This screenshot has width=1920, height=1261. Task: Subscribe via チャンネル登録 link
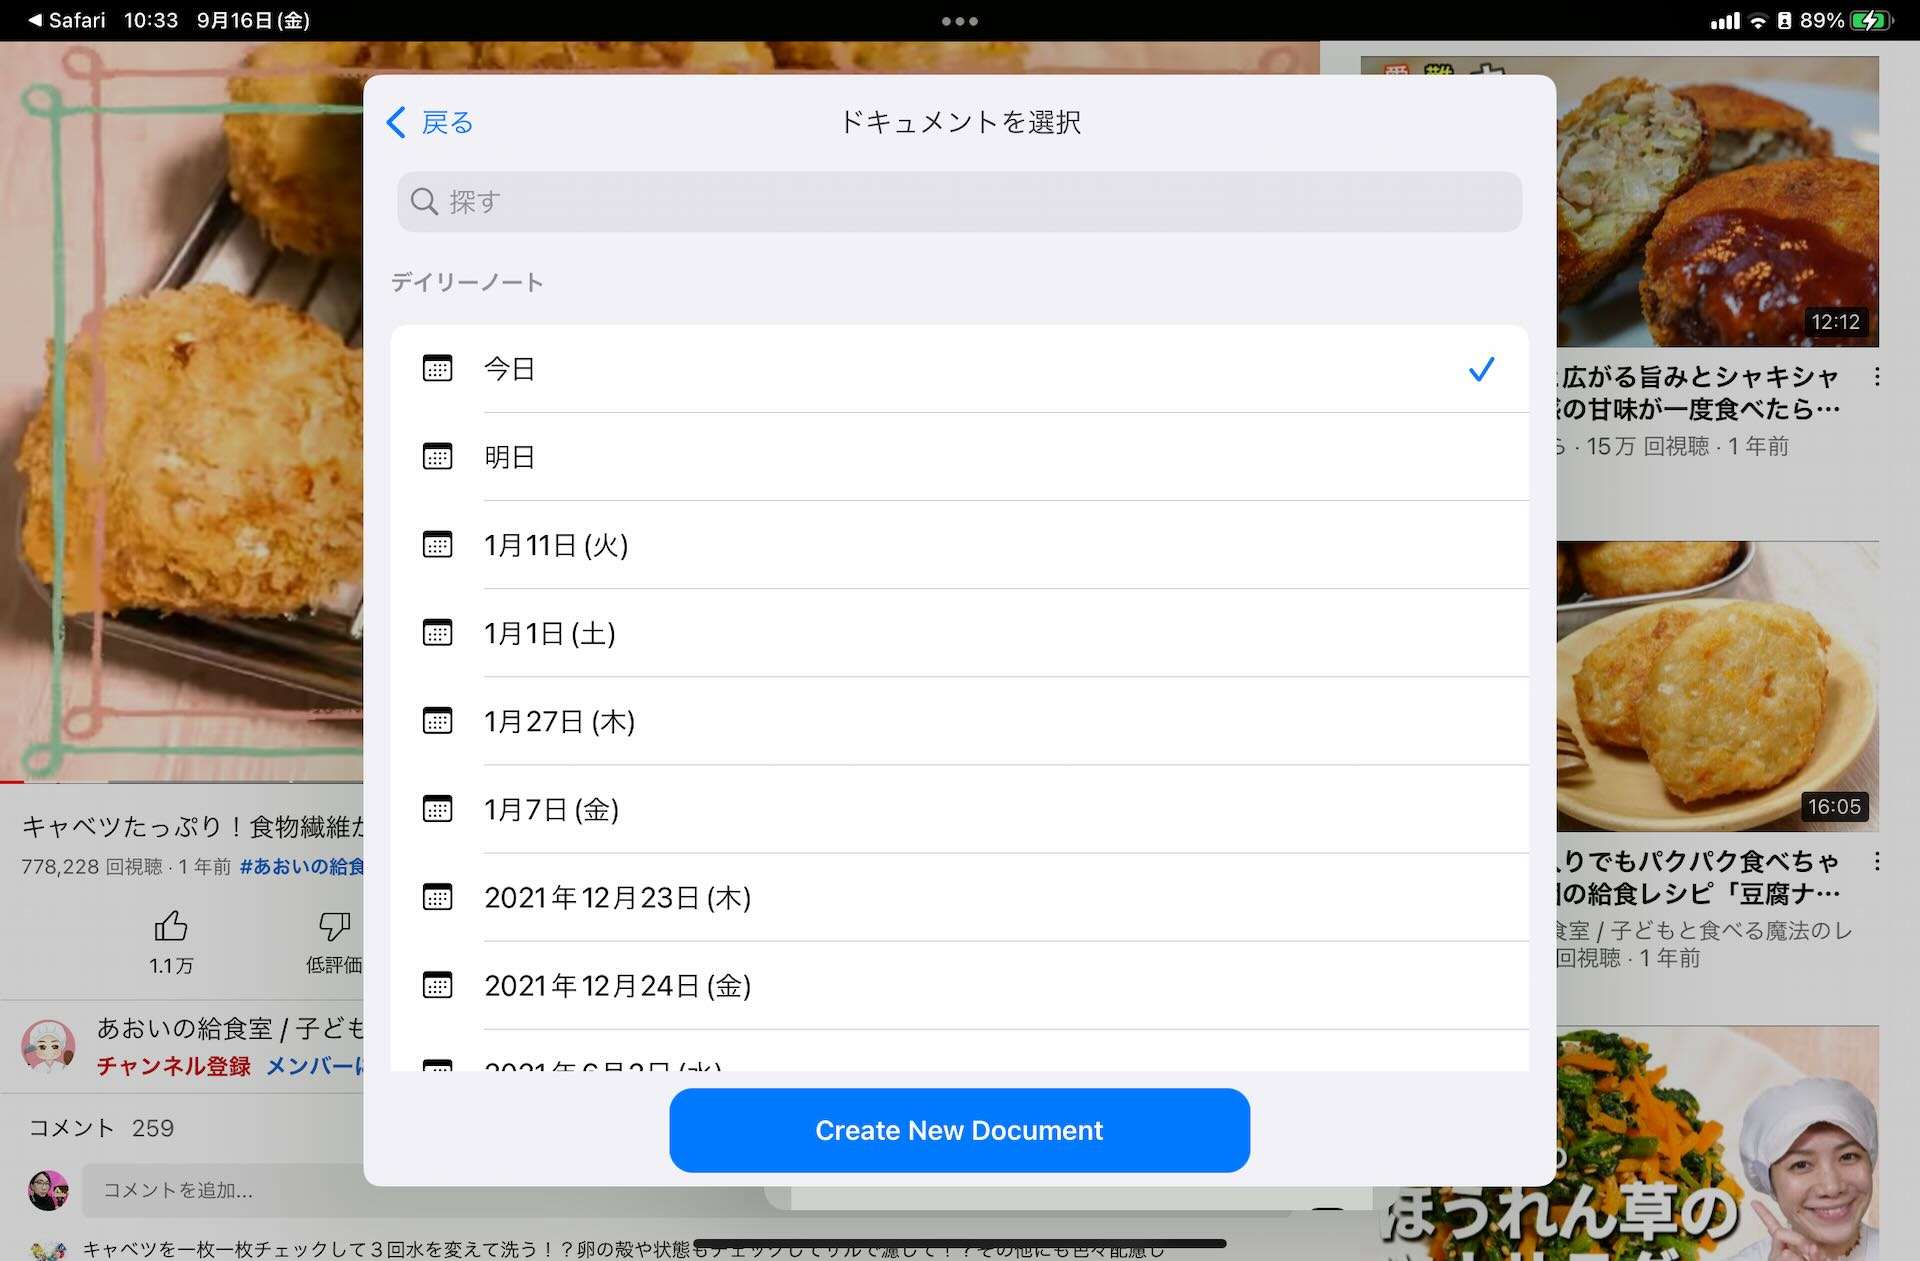click(174, 1066)
